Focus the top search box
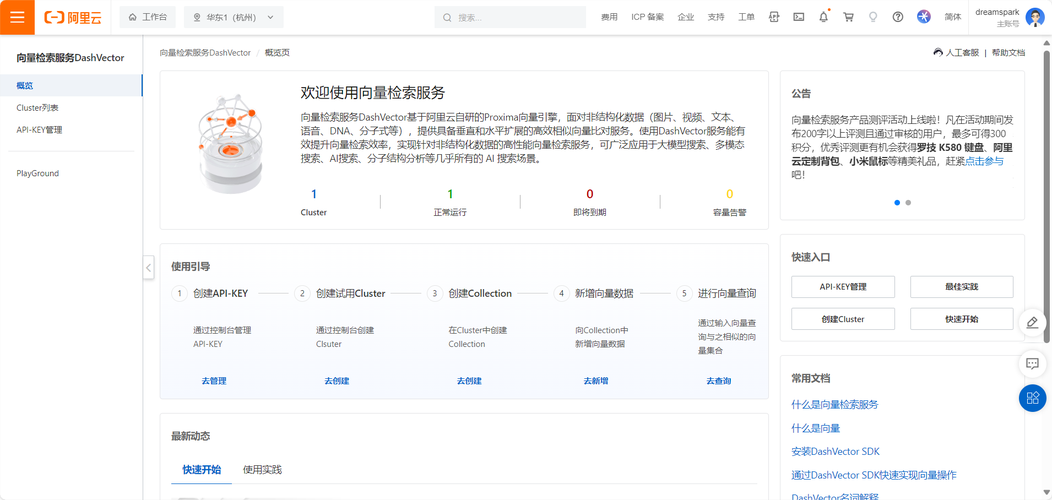 click(x=510, y=17)
